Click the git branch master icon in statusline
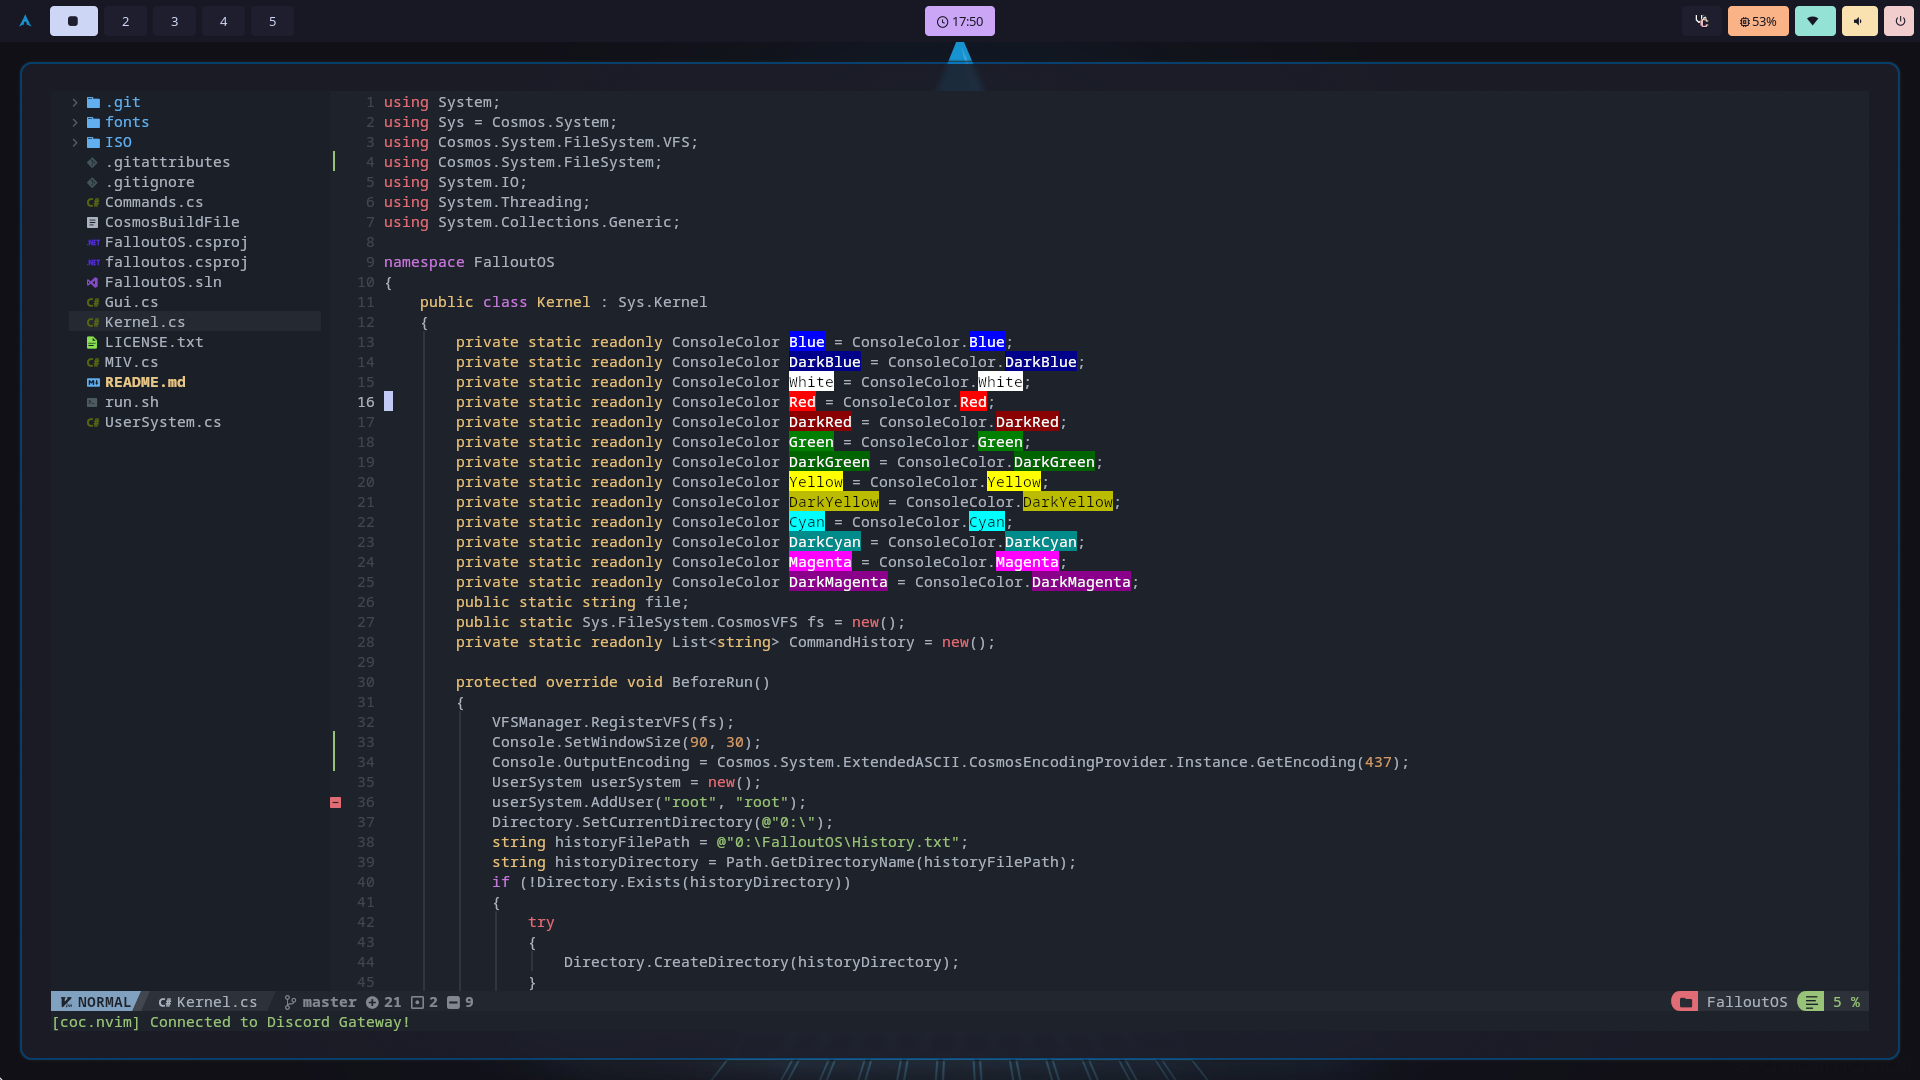The image size is (1920, 1080). tap(290, 1002)
